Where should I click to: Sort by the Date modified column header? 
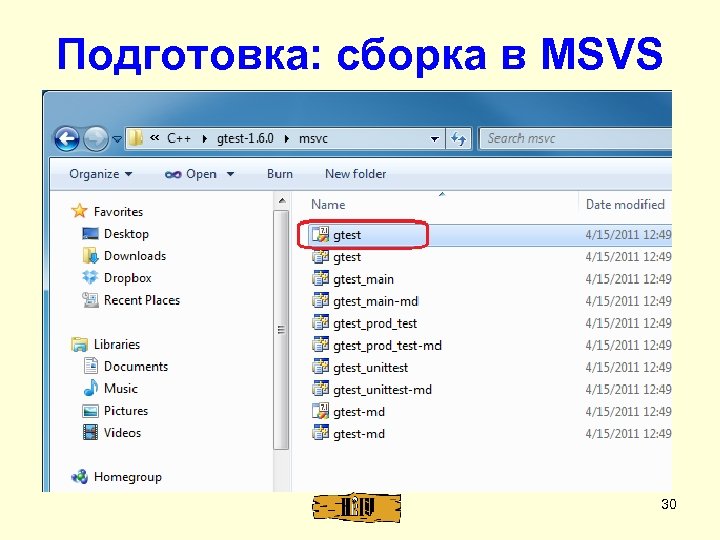tap(625, 204)
